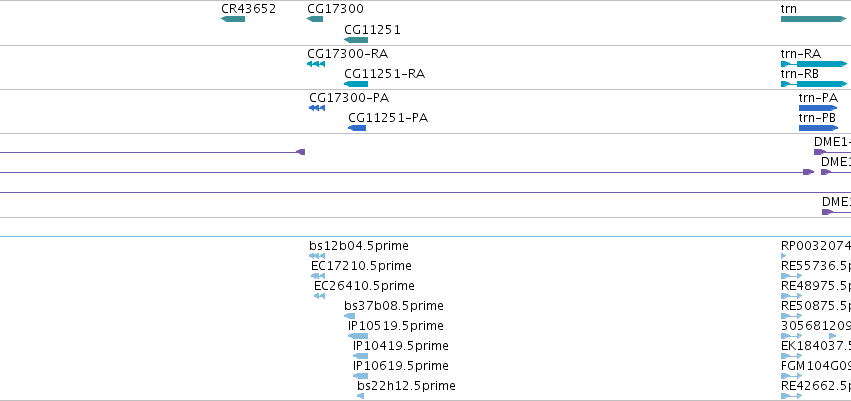Select the CG17300-PA protein glyph

[x=317, y=108]
